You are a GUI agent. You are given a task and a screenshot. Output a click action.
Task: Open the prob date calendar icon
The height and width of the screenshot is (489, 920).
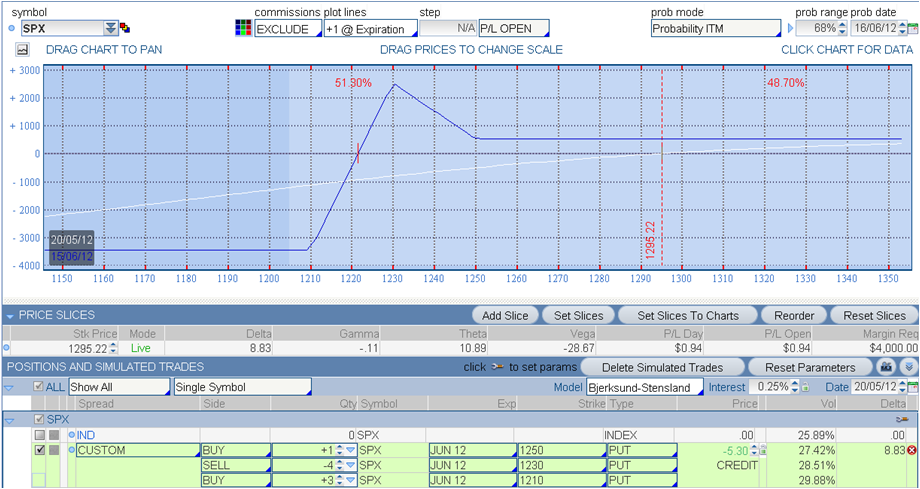point(913,28)
